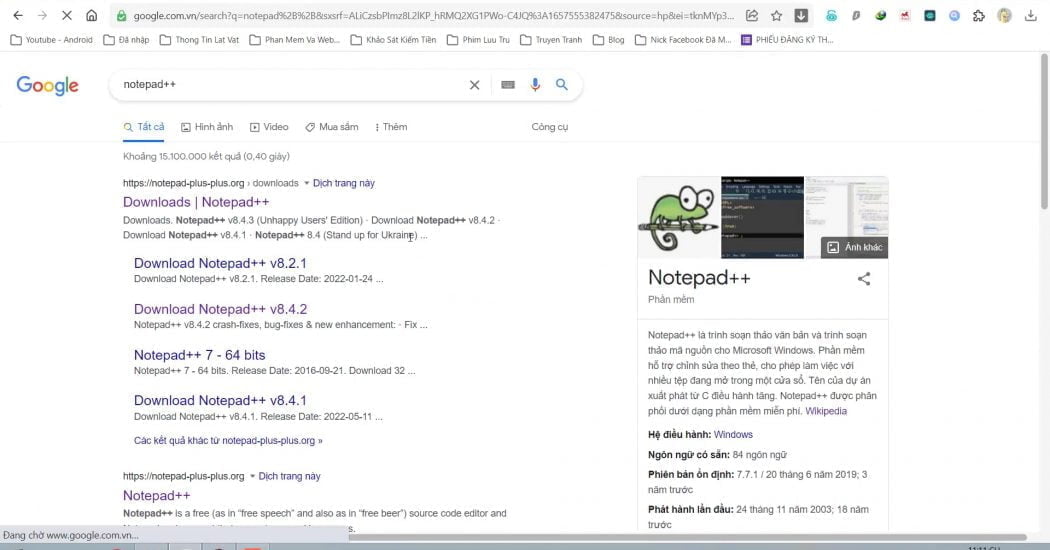Open Nick Facebook Đã M... bookmark folder
The width and height of the screenshot is (1050, 550).
click(x=683, y=40)
